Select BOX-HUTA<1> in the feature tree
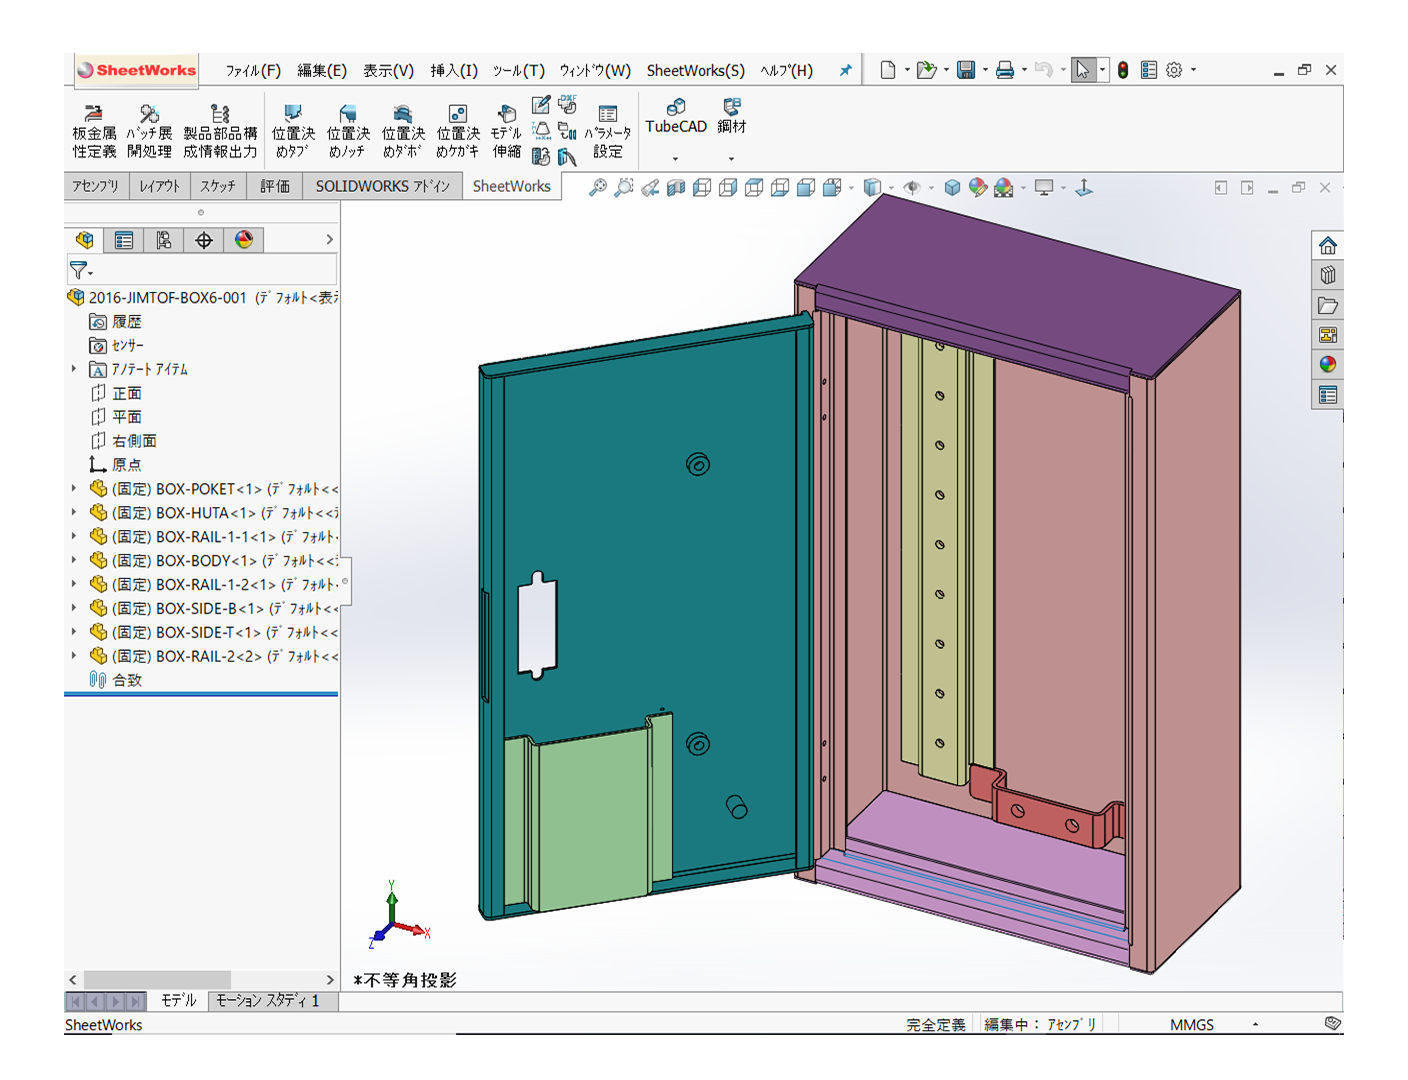Screen dimensions: 1408x1080 click(213, 512)
